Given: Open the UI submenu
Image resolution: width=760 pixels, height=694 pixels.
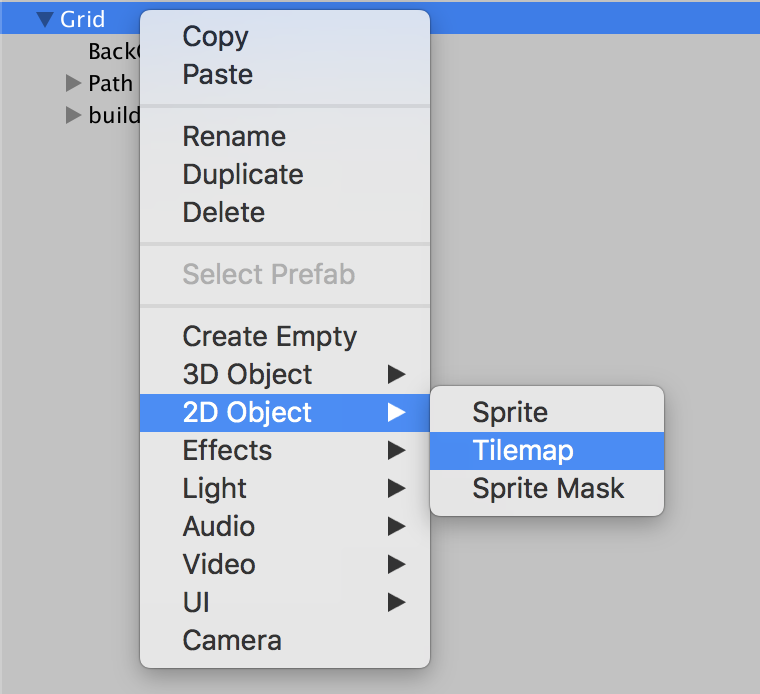Looking at the screenshot, I should pos(285,602).
